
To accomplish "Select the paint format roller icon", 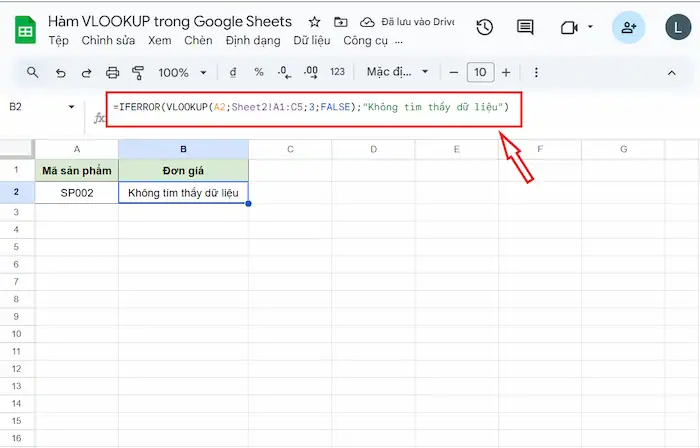I will [138, 72].
